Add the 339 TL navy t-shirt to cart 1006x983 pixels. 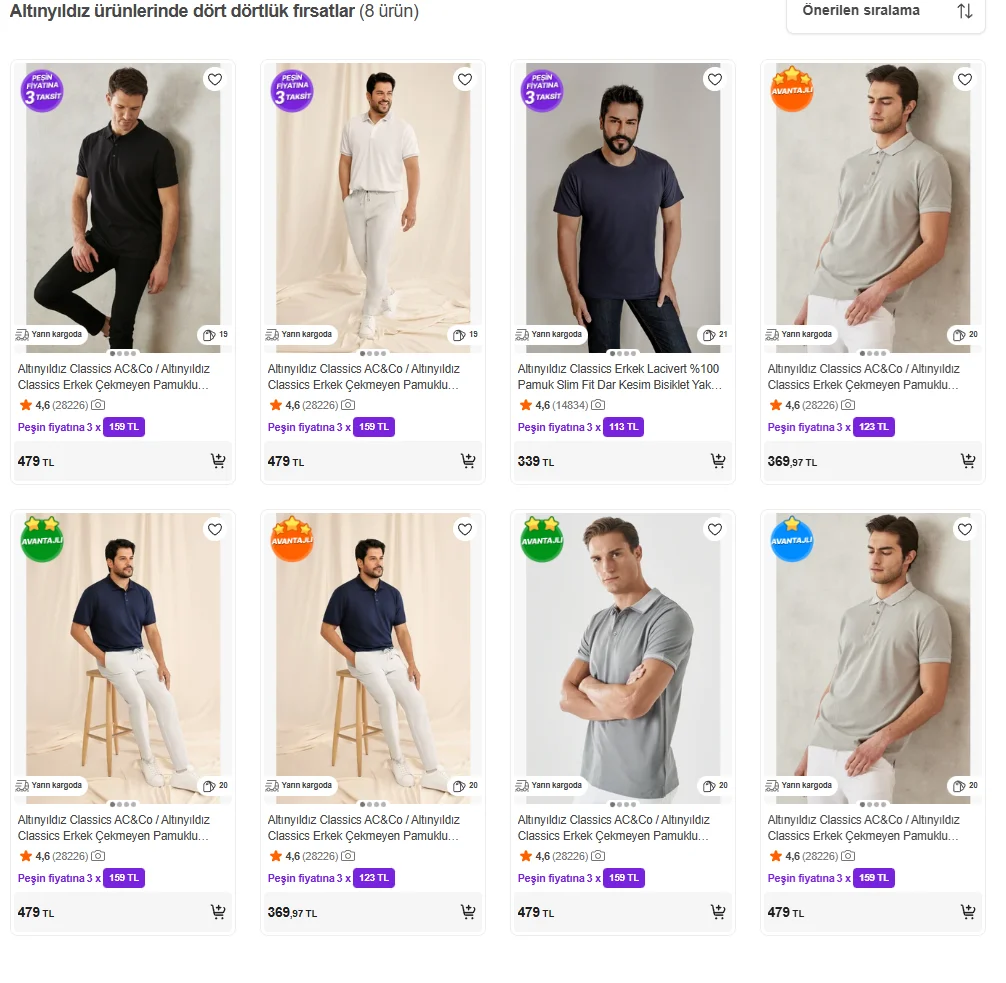(717, 461)
